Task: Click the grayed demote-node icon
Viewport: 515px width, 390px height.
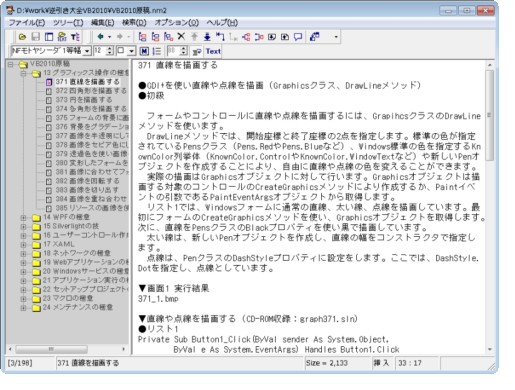Action: [x=233, y=37]
